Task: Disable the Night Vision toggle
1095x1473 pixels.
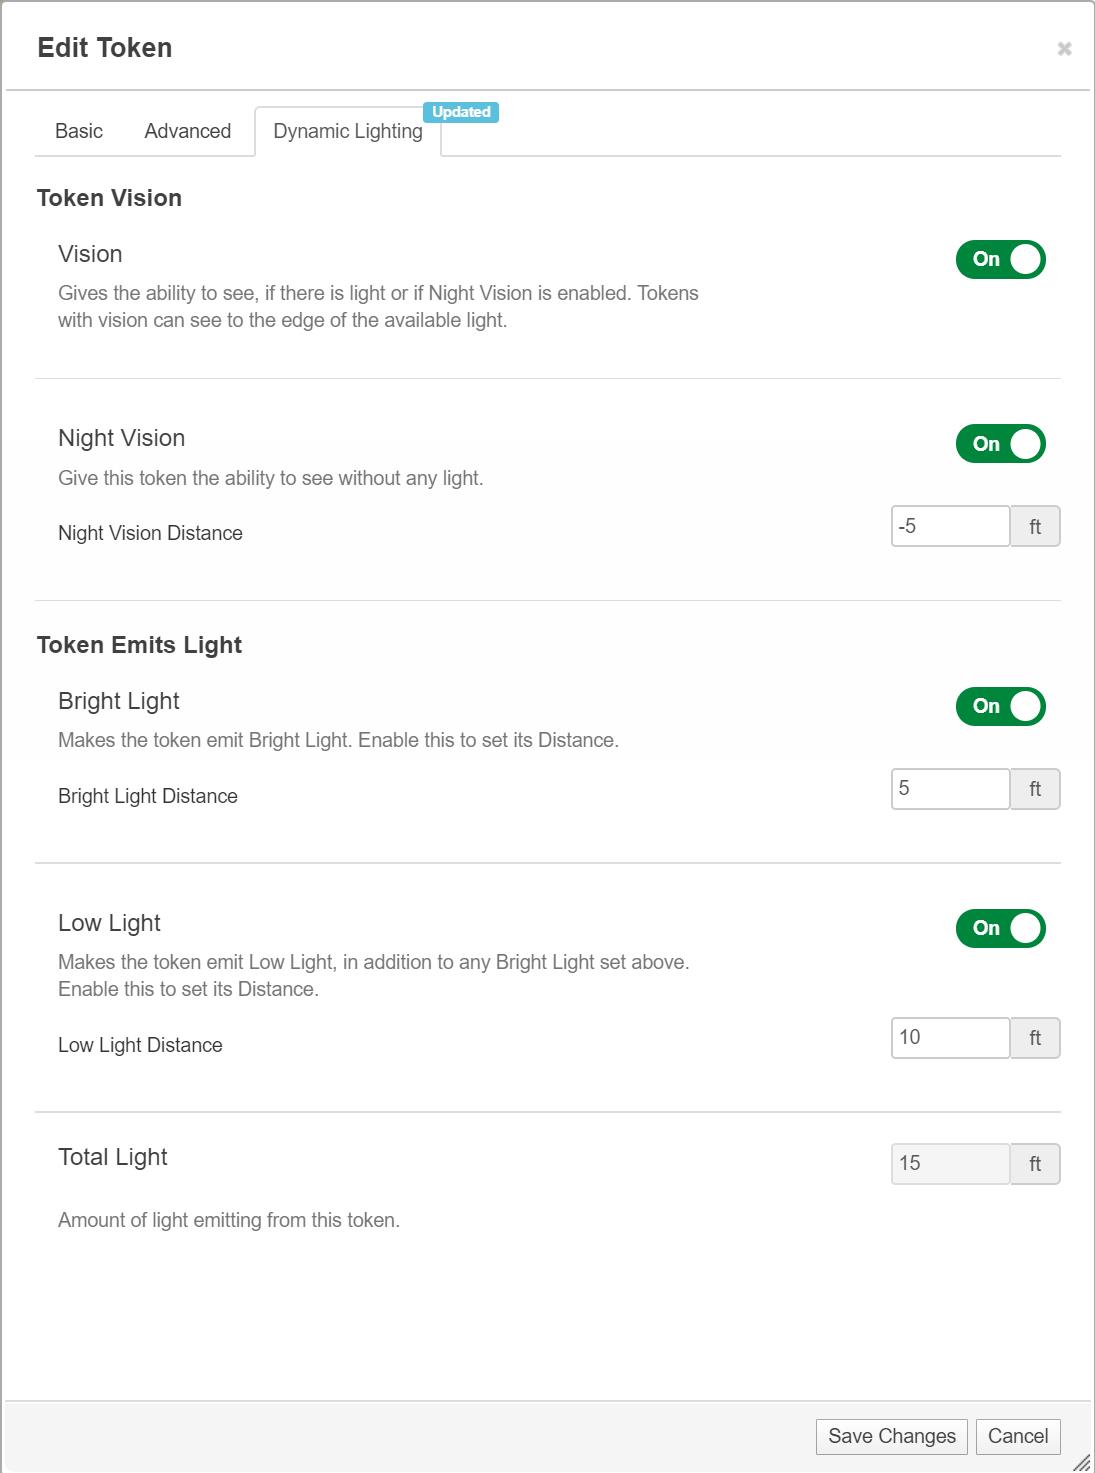Action: point(1000,444)
